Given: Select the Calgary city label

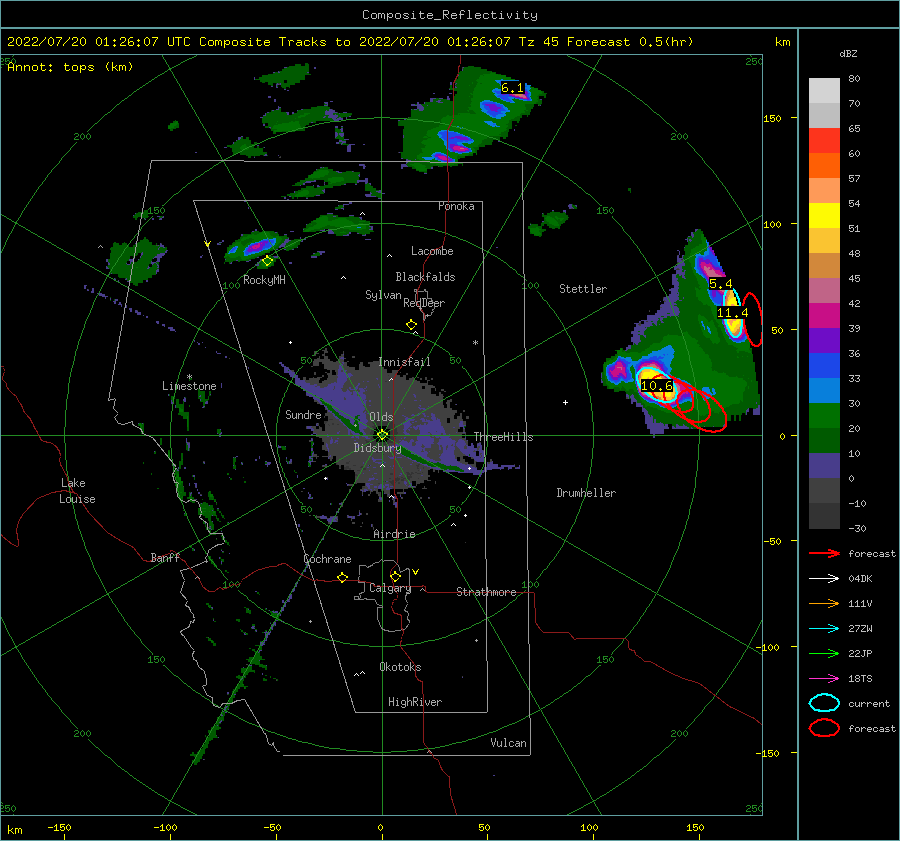Looking at the screenshot, I should (390, 588).
